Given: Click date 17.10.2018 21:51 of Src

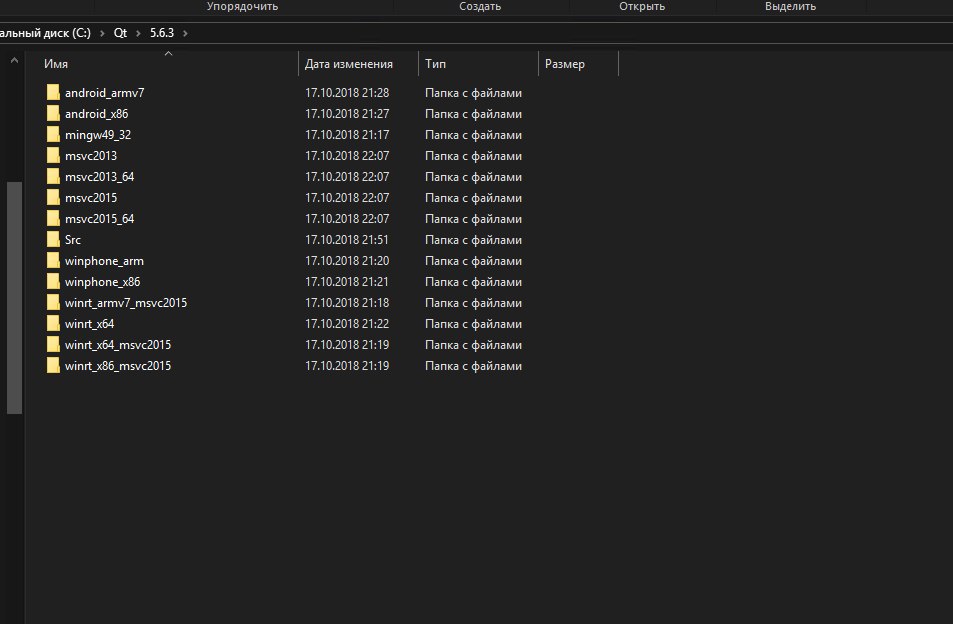Looking at the screenshot, I should (347, 240).
